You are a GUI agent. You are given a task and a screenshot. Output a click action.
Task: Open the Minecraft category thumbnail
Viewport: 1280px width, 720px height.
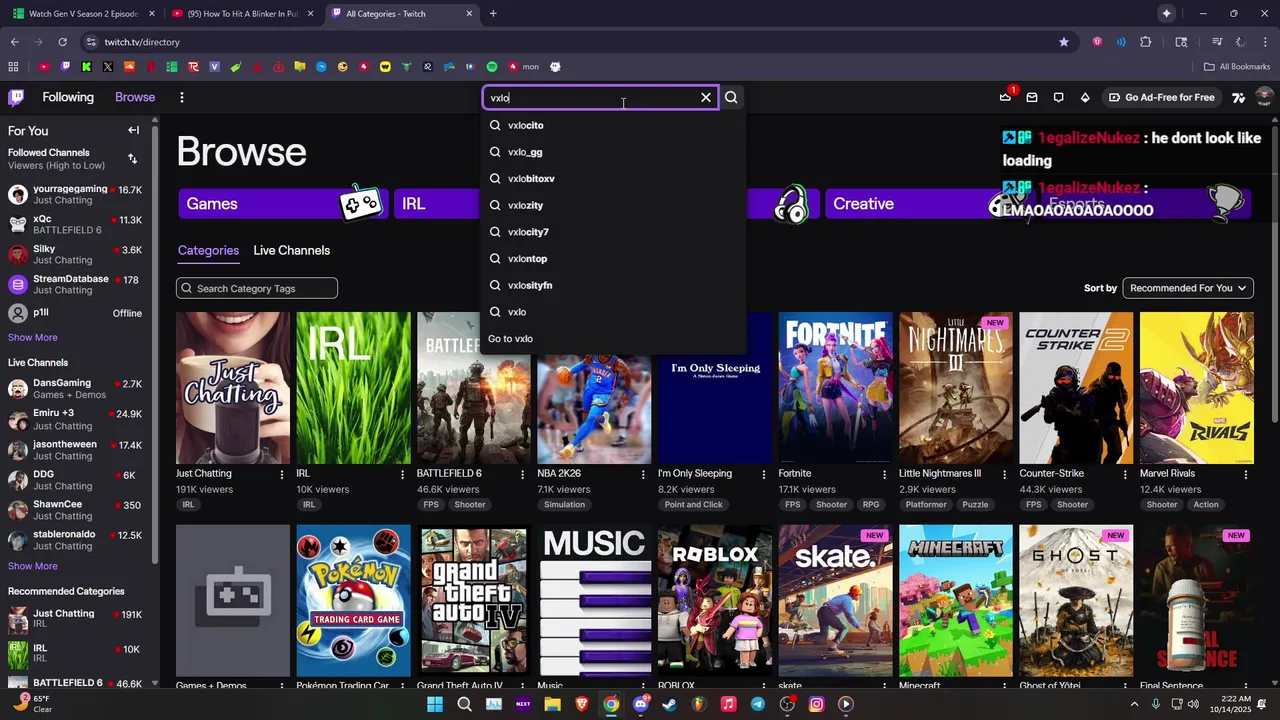click(956, 600)
